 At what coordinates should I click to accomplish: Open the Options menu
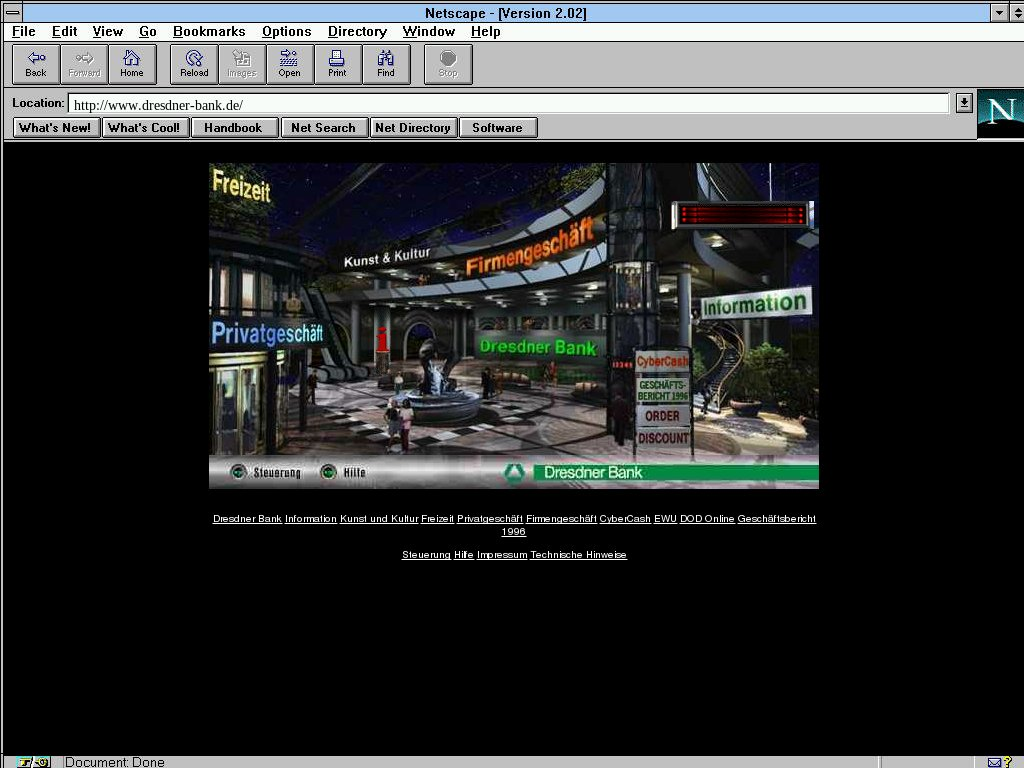click(286, 32)
